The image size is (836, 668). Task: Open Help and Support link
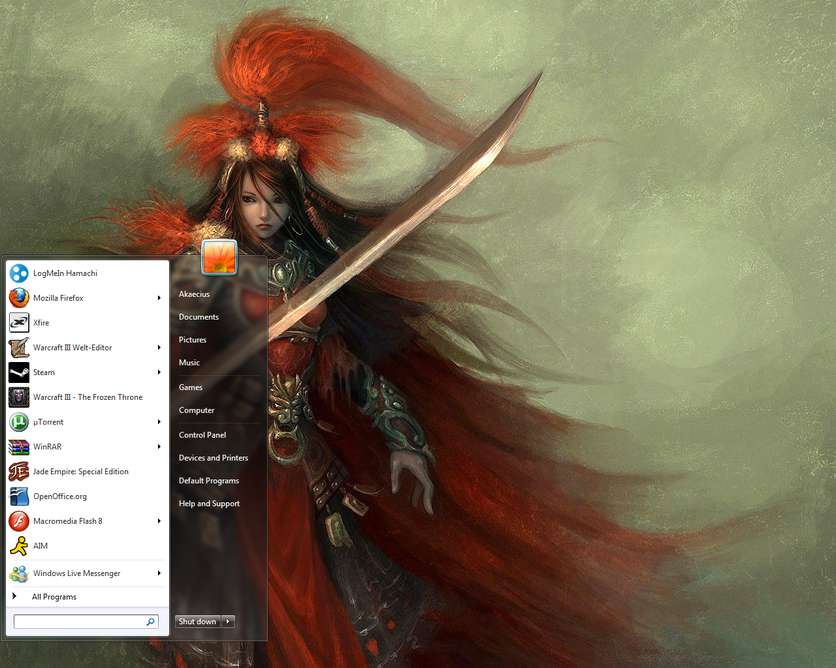pyautogui.click(x=209, y=504)
